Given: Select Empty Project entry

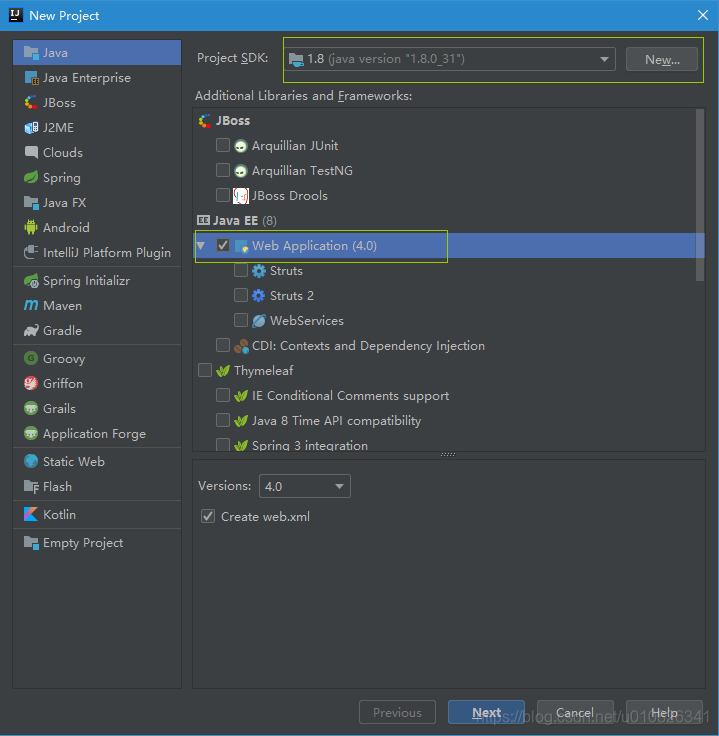Looking at the screenshot, I should [x=97, y=543].
